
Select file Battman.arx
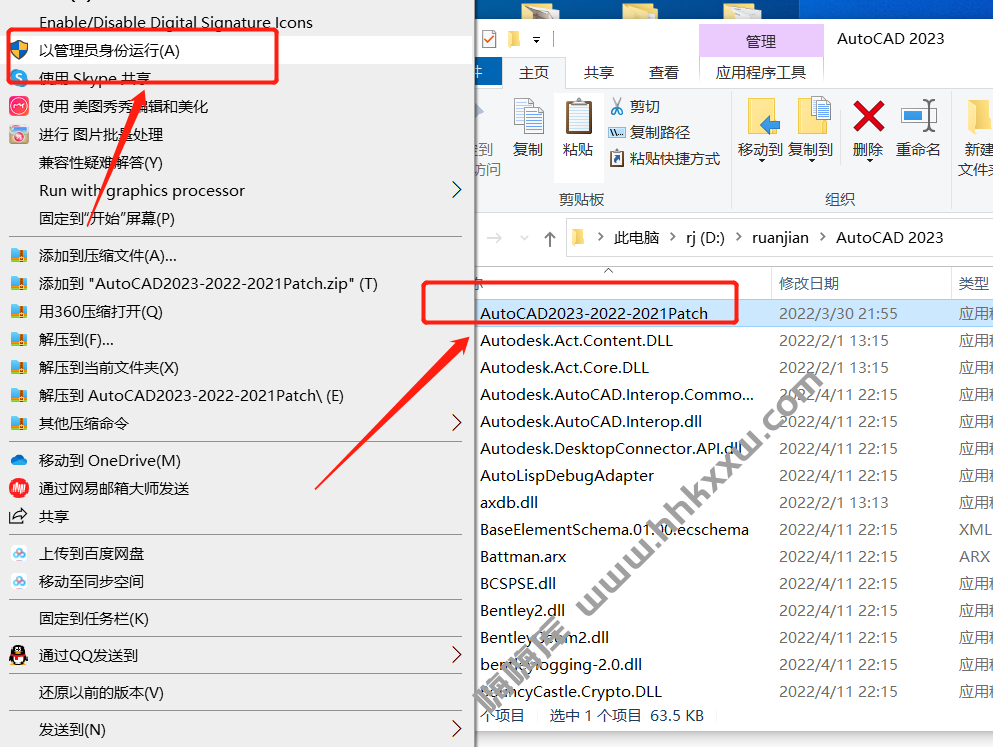click(x=523, y=556)
